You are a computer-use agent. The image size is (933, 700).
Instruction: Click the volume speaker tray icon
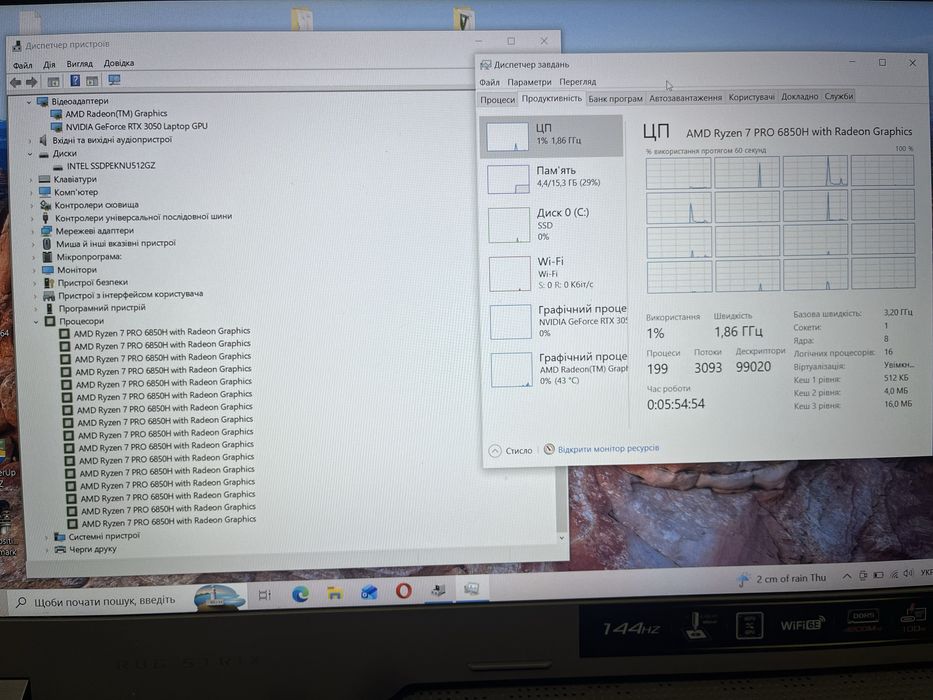tap(908, 574)
